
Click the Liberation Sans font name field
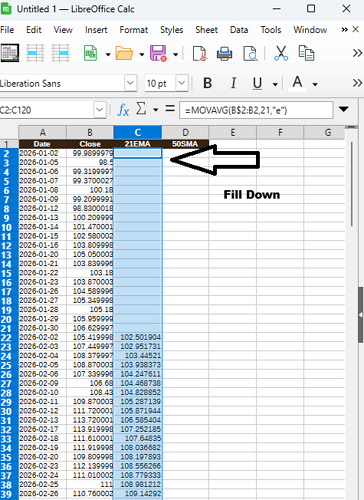tap(62, 83)
